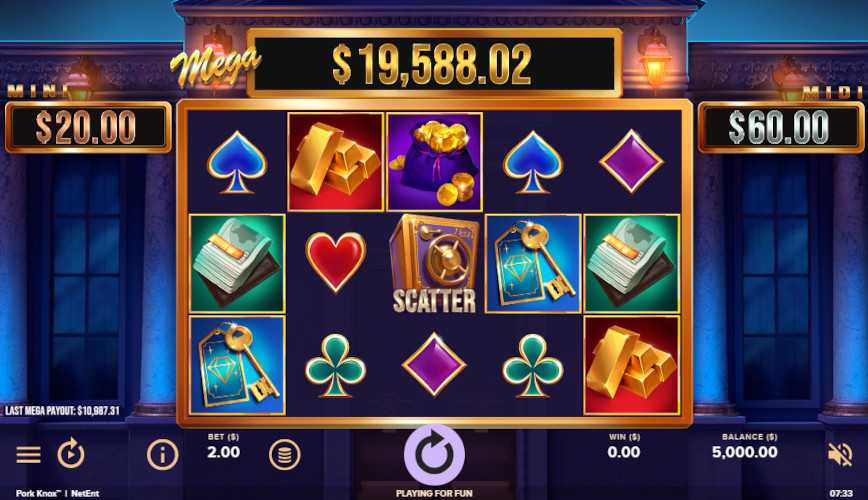Open the coin stack bet selector
Image resolution: width=868 pixels, height=500 pixels.
pyautogui.click(x=285, y=455)
